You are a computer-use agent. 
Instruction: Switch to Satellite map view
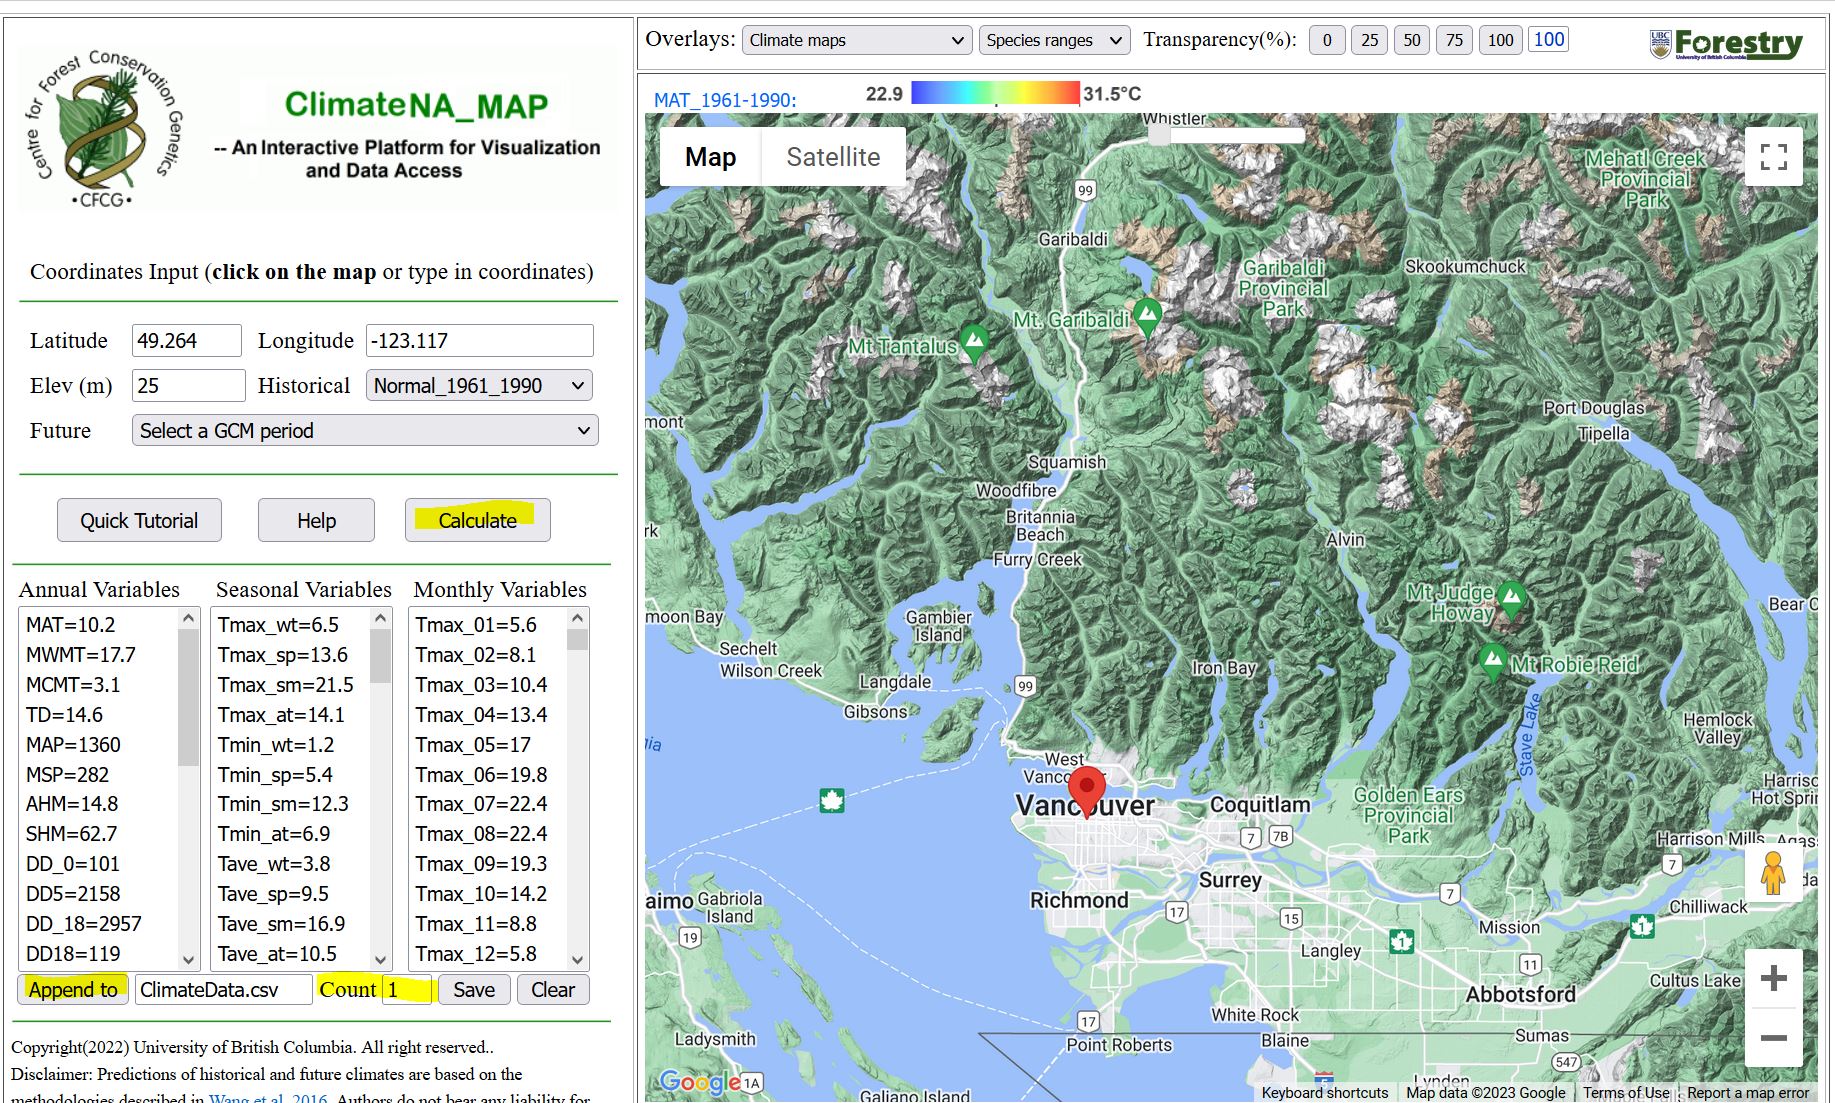click(833, 157)
